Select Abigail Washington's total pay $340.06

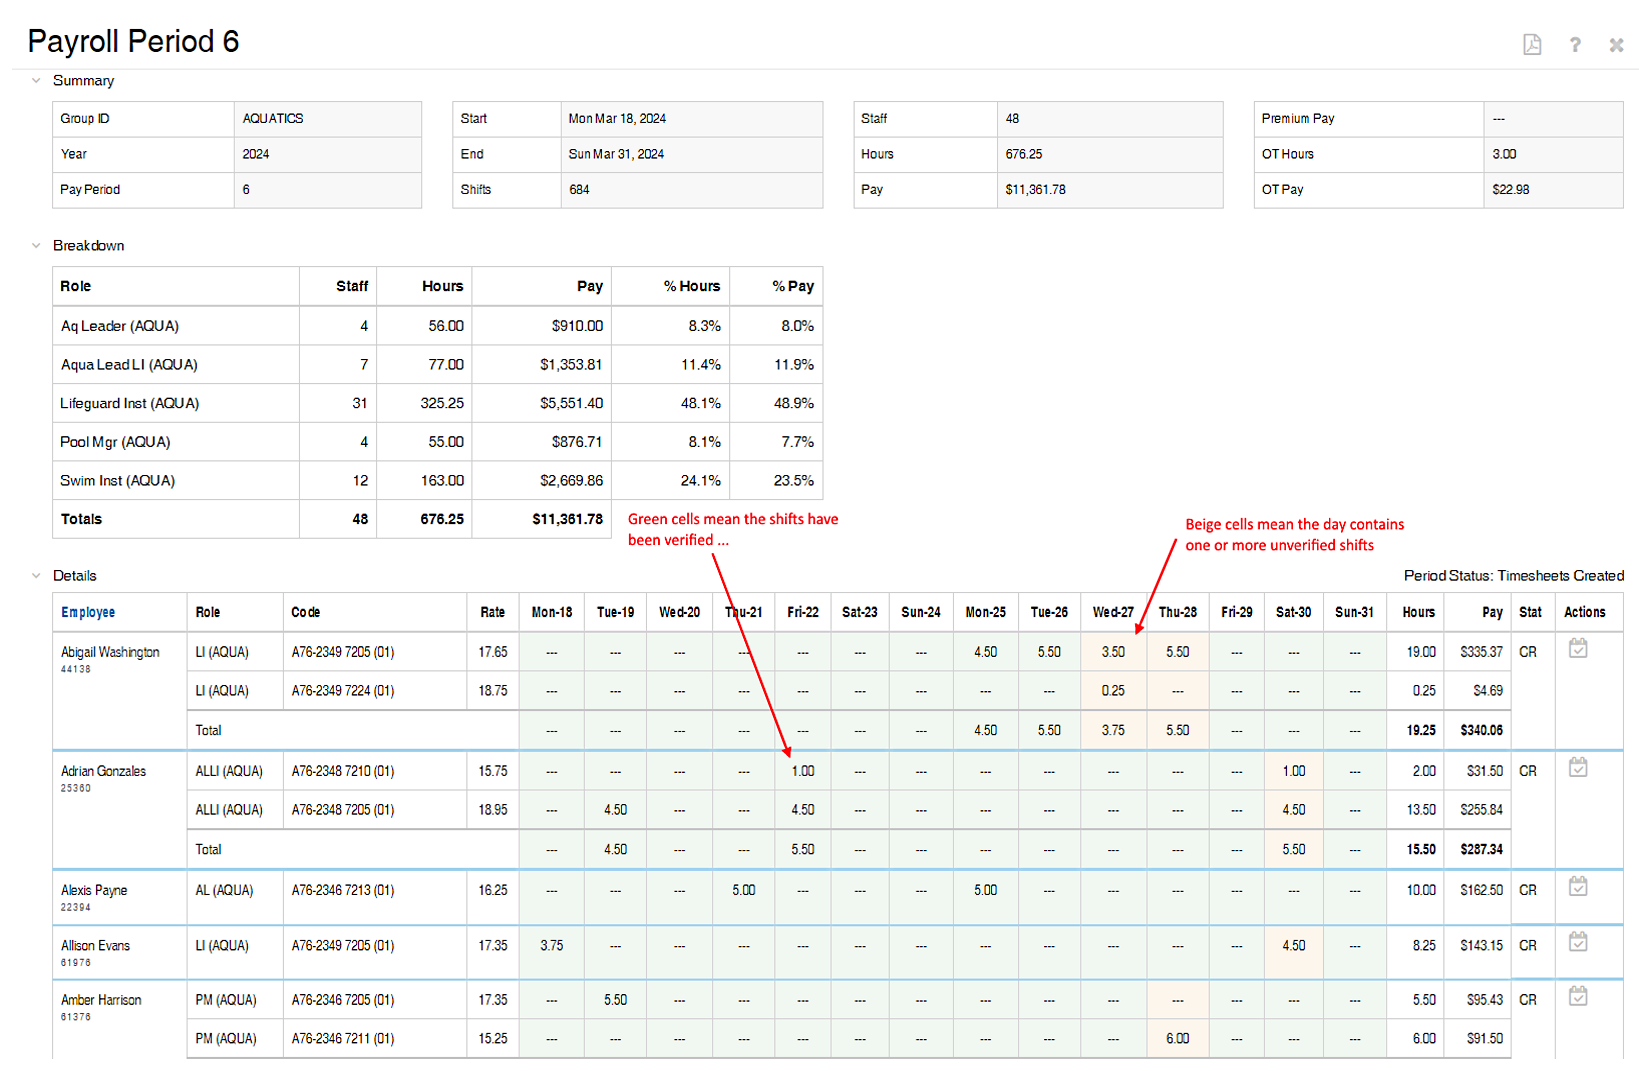[x=1481, y=730]
